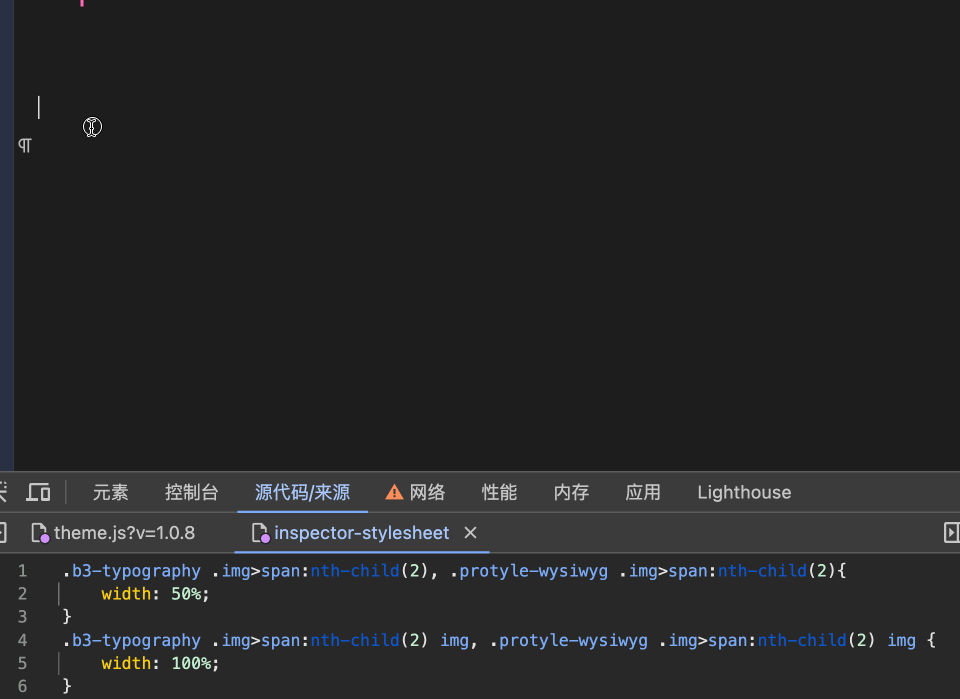This screenshot has height=699, width=960.
Task: Click line number 4 in the editor
Action: click(x=22, y=640)
